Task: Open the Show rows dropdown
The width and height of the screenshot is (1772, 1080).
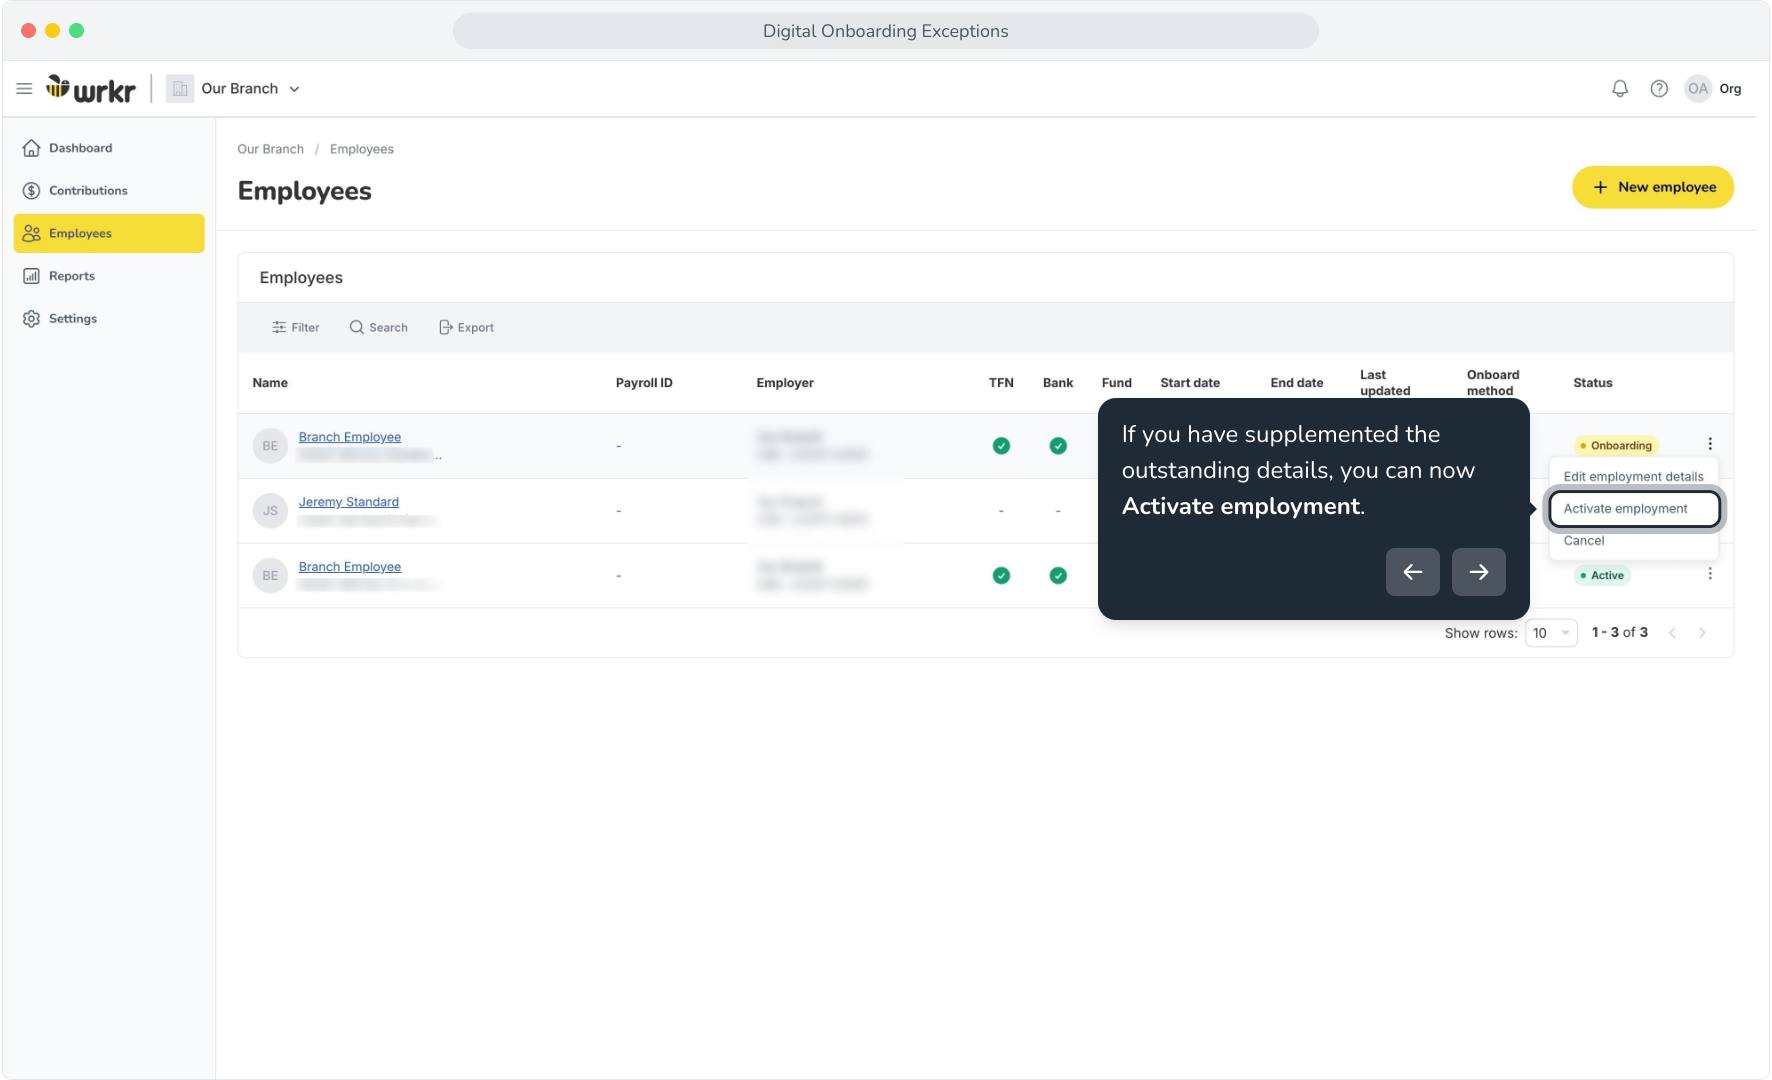Action: [x=1551, y=633]
